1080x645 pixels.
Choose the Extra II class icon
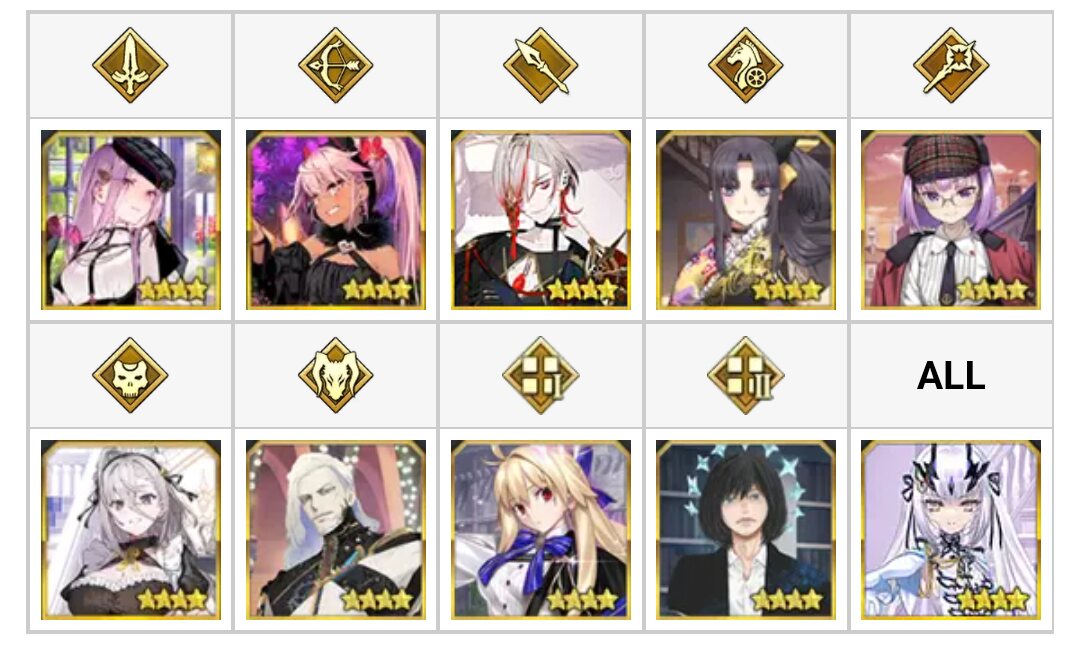pyautogui.click(x=745, y=375)
